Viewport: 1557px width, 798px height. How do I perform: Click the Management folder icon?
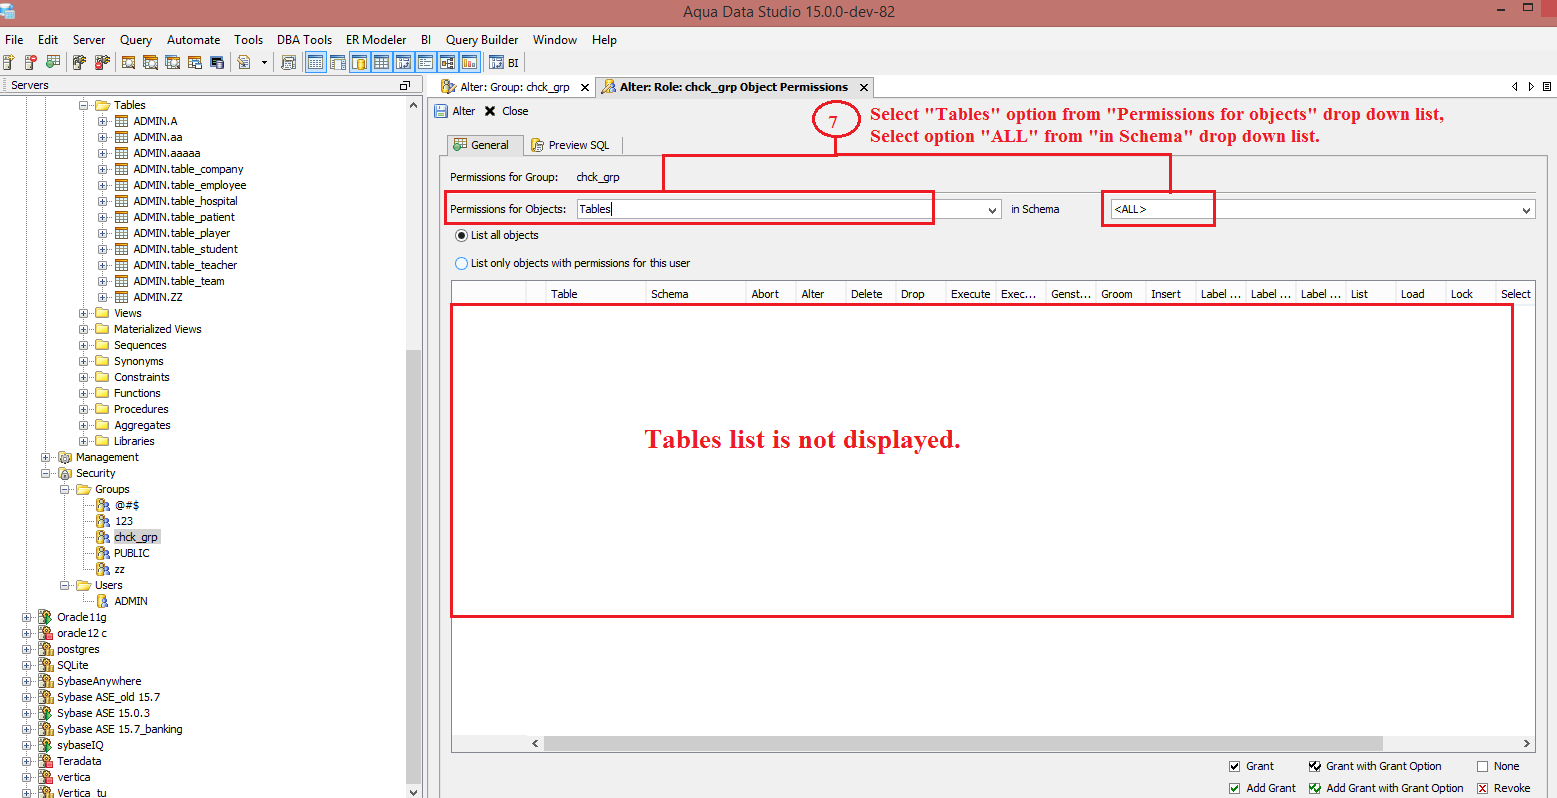(x=65, y=457)
